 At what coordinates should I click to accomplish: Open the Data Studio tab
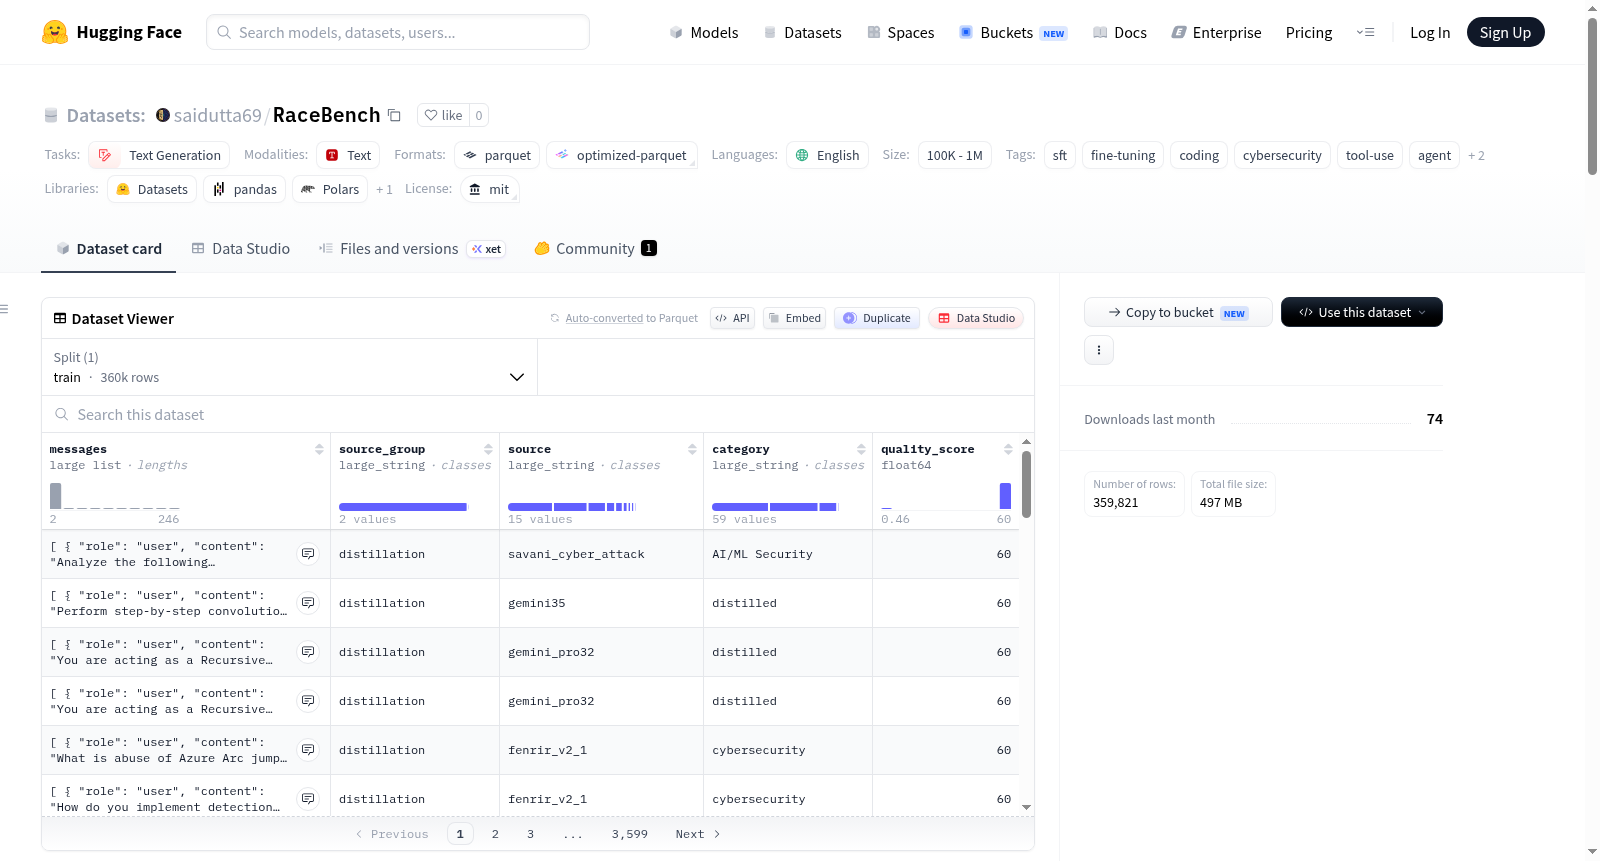click(241, 249)
